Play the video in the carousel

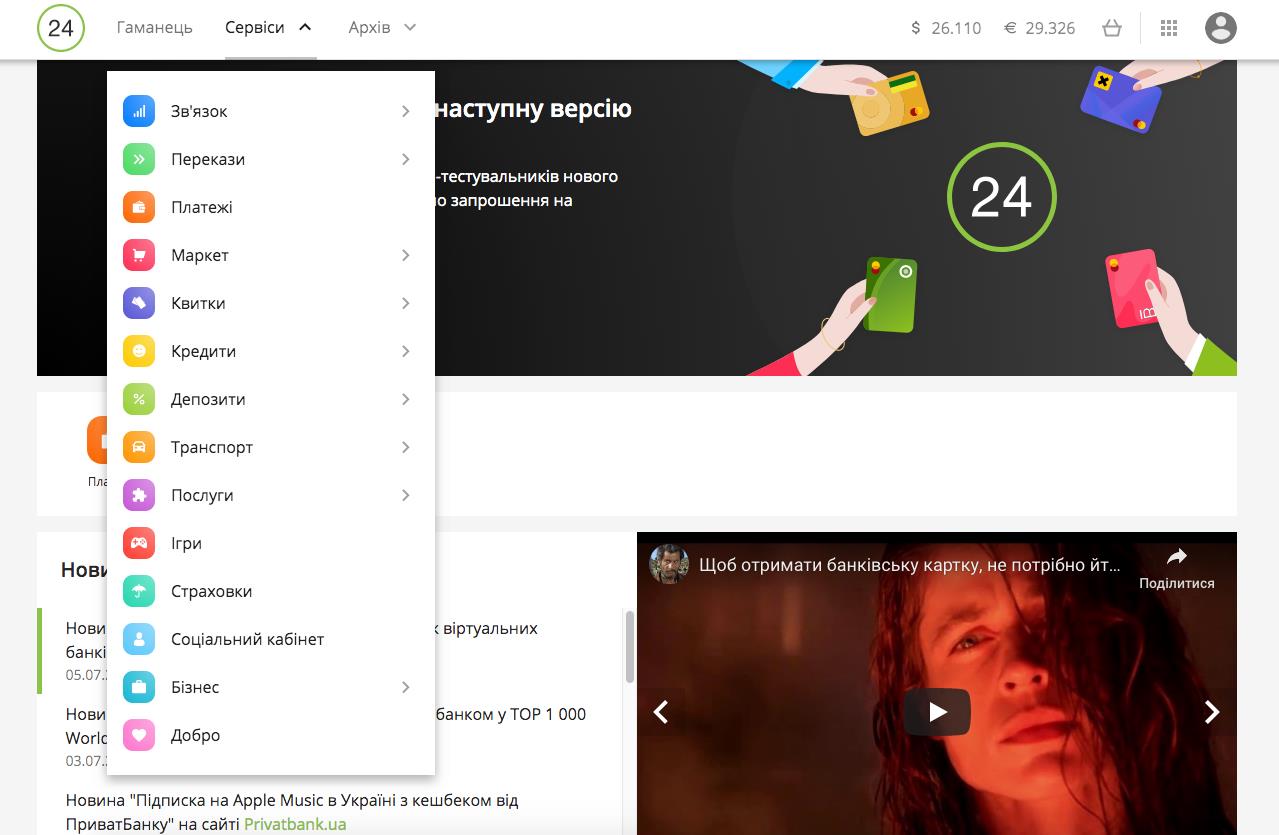[x=937, y=711]
